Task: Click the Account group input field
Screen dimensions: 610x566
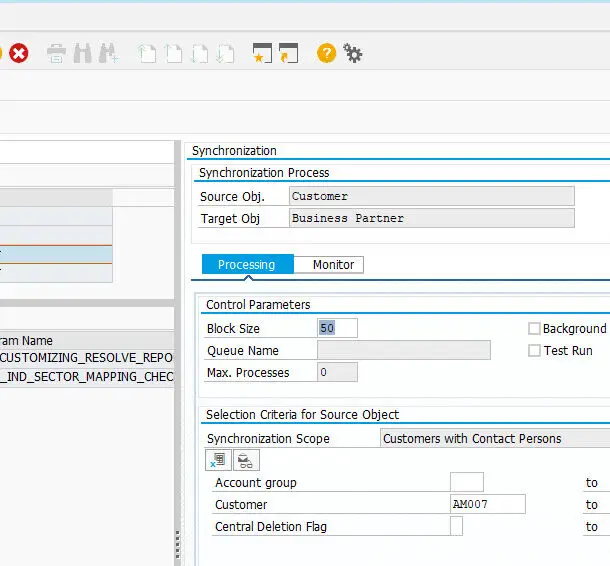Action: 467,482
